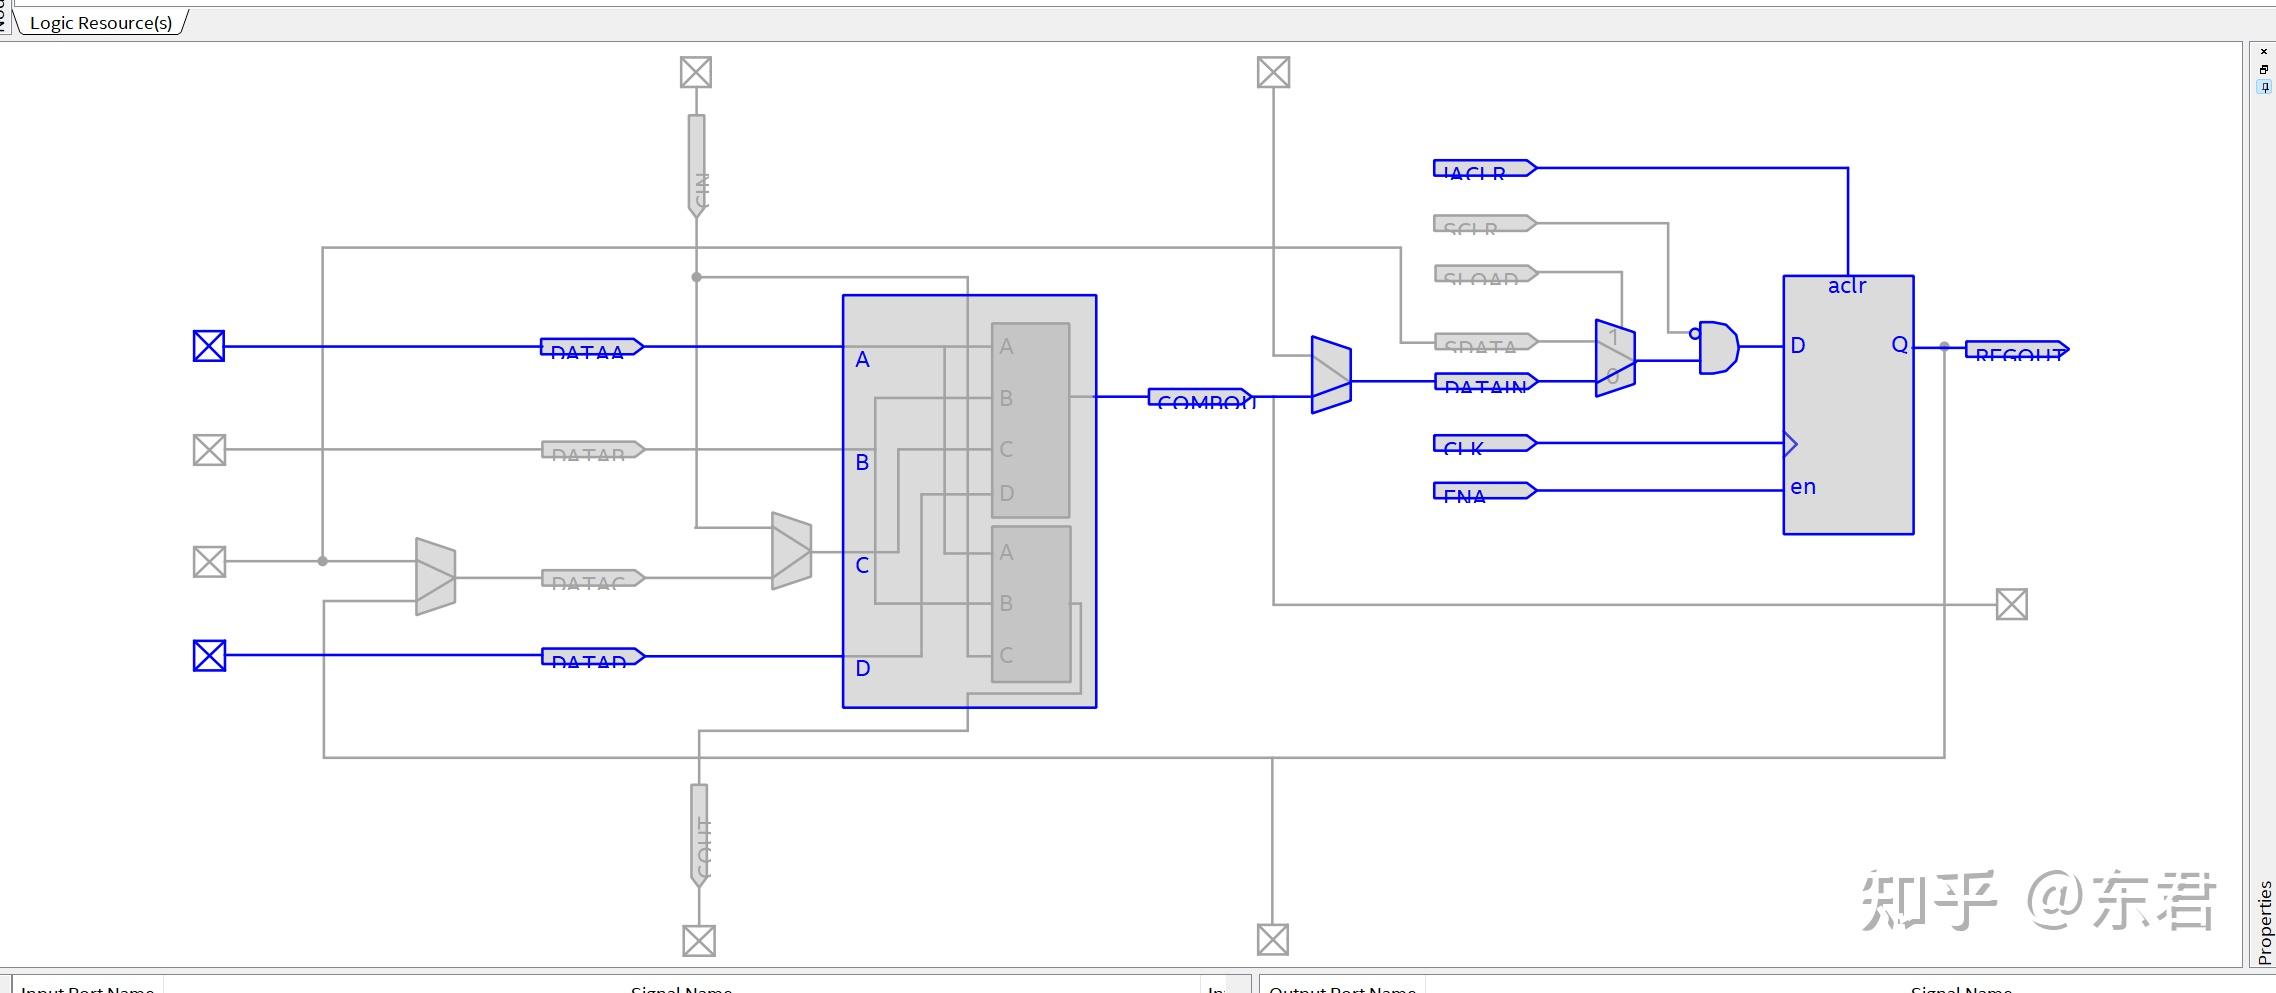
Task: Click the register's D input label
Action: [1798, 346]
